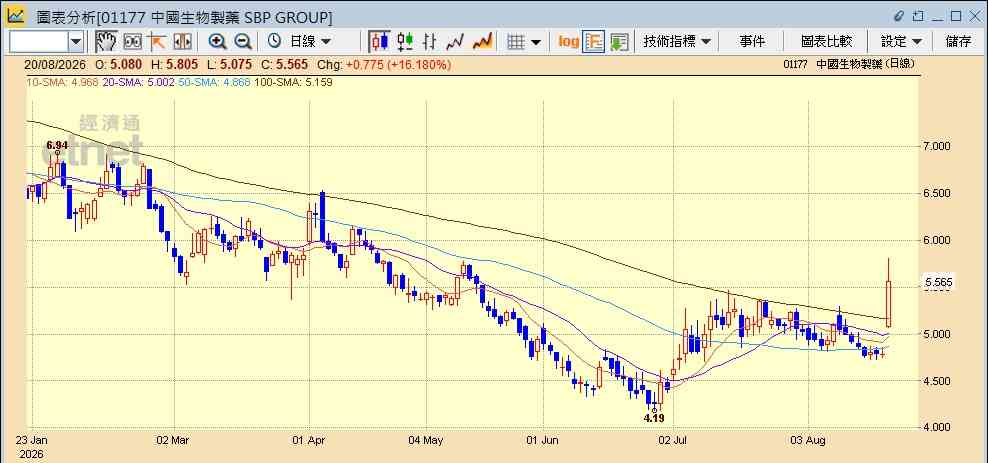Image resolution: width=988 pixels, height=463 pixels.
Task: Click the 6.94 high price marker
Action: [x=57, y=145]
